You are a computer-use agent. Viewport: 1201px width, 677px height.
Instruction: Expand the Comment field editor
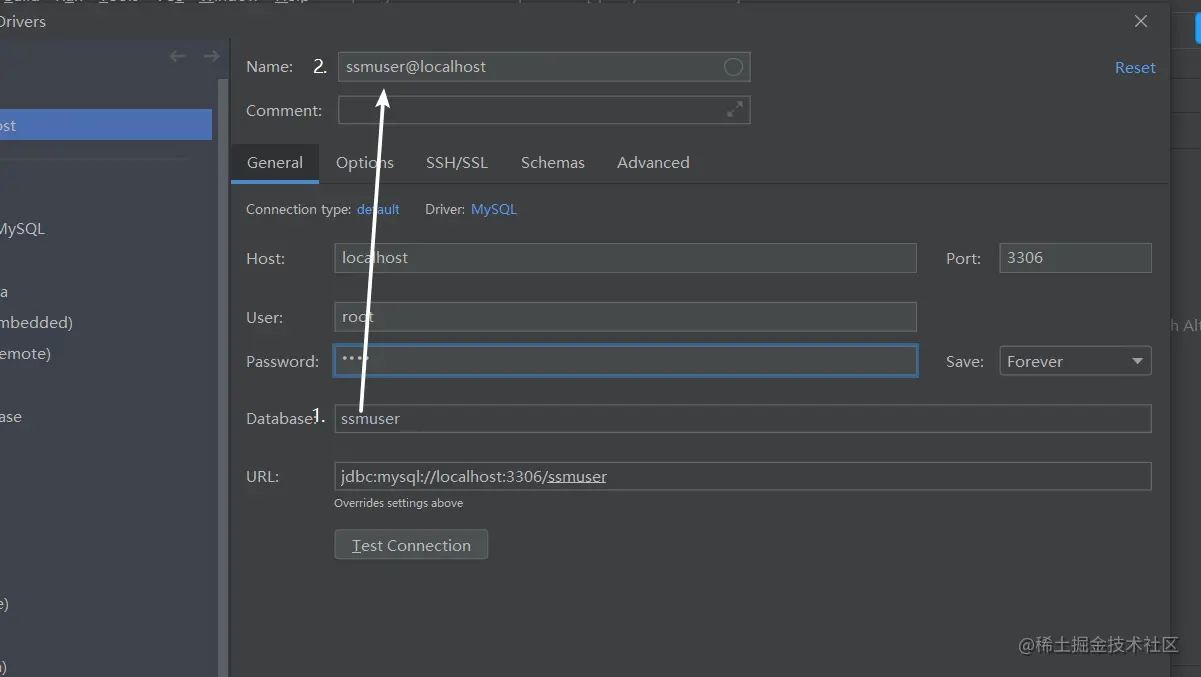coord(735,110)
